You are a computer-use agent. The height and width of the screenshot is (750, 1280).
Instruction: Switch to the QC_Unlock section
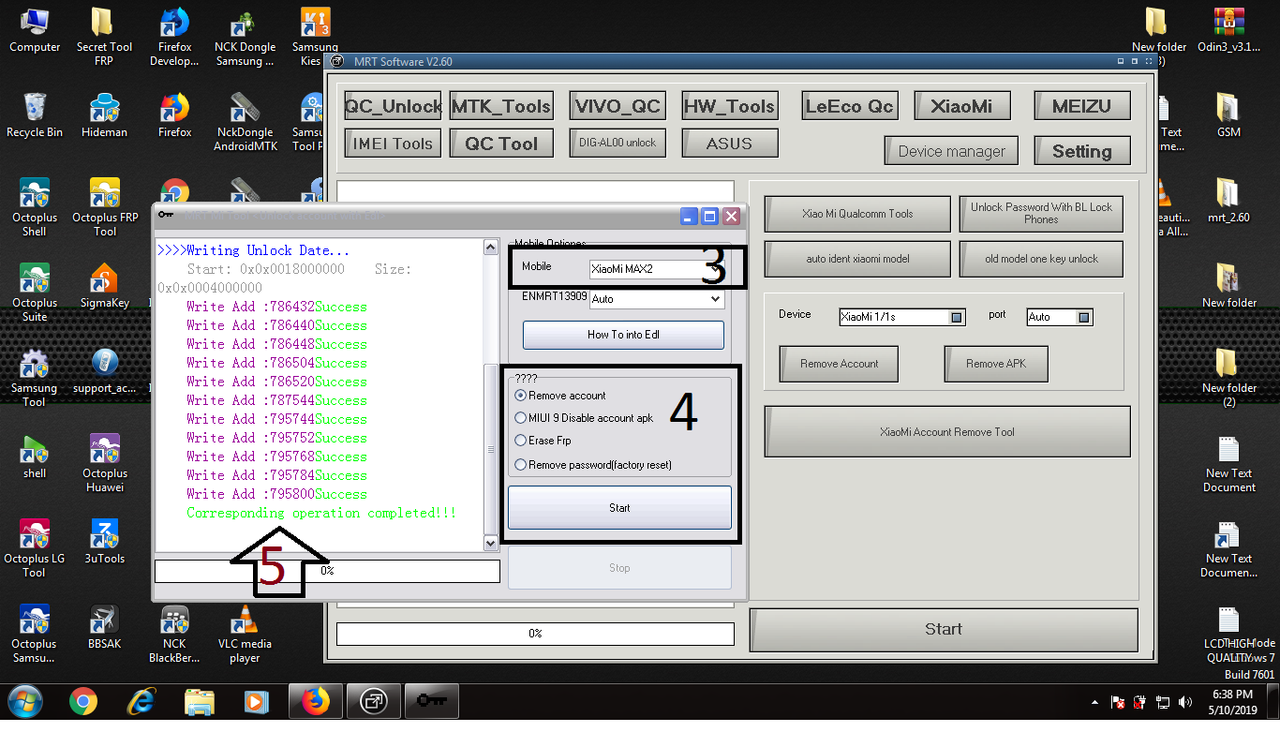393,106
